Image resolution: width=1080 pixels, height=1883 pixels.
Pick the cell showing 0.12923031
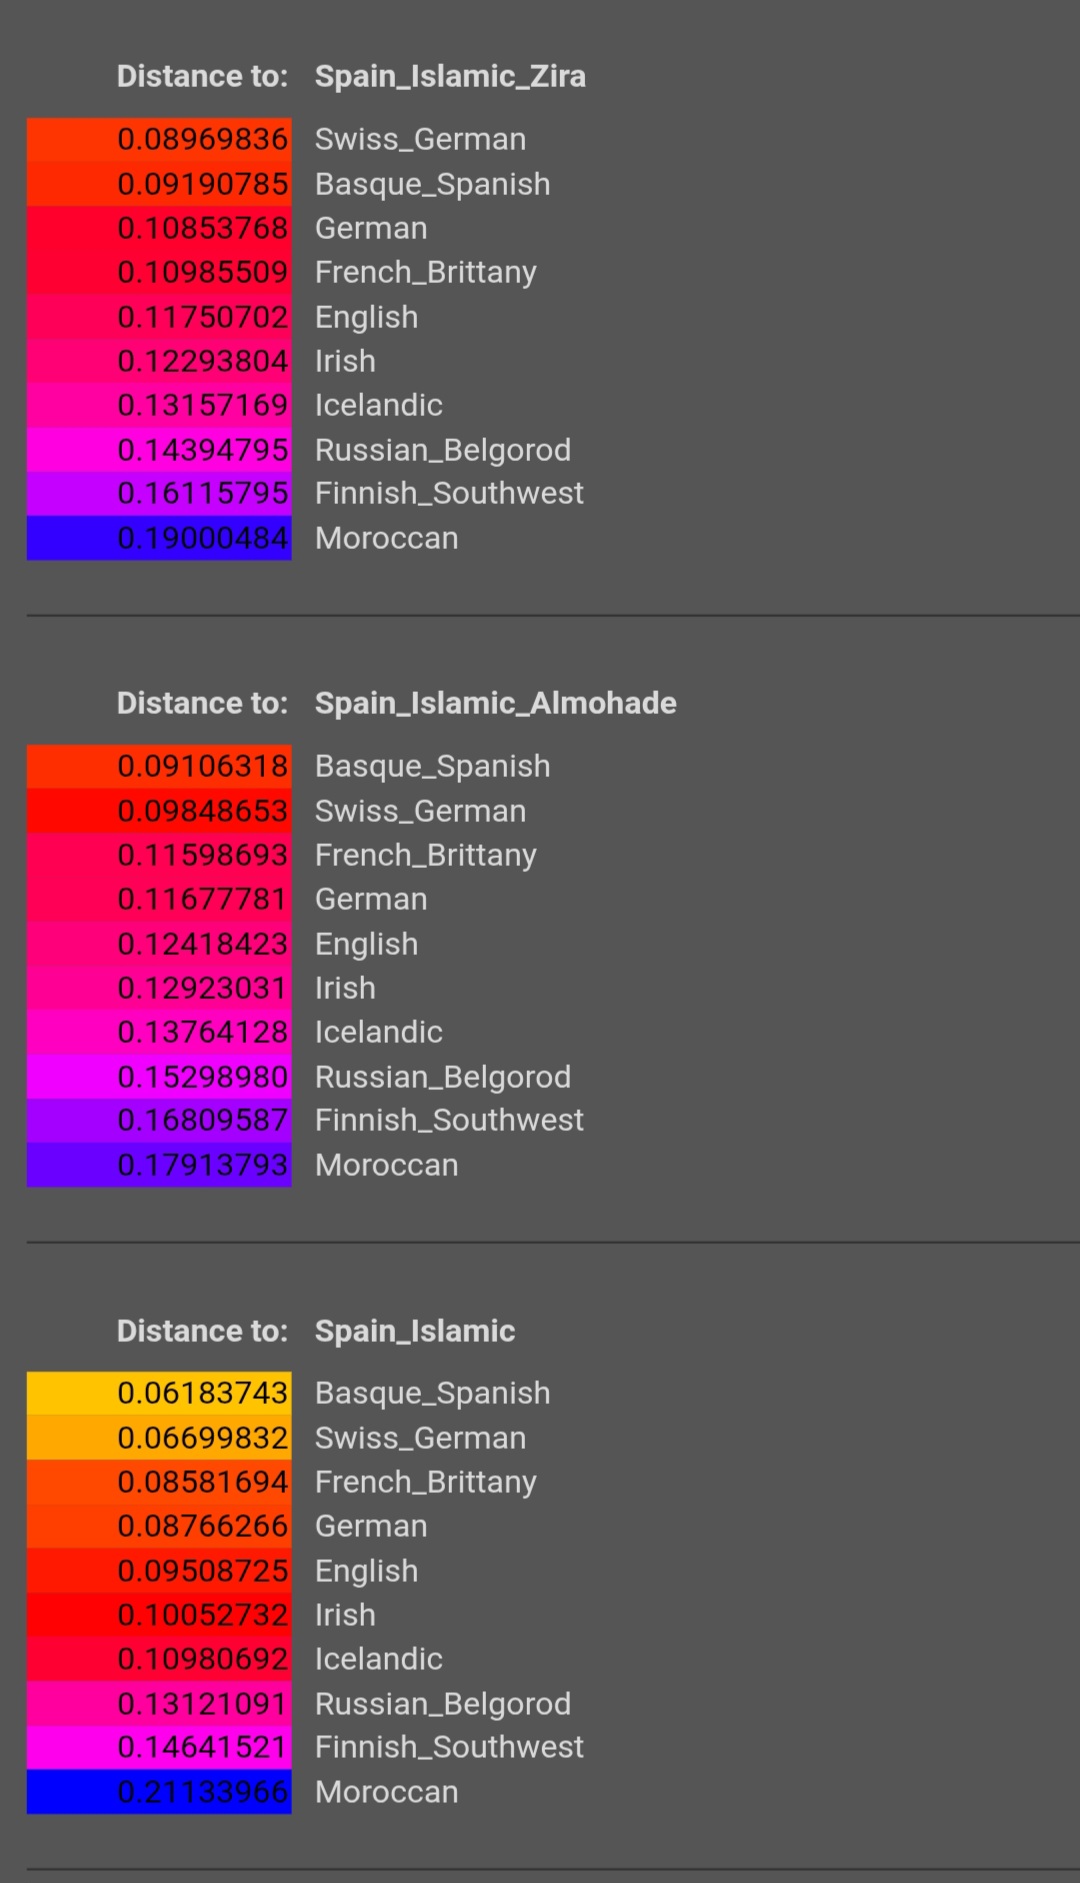(x=159, y=988)
